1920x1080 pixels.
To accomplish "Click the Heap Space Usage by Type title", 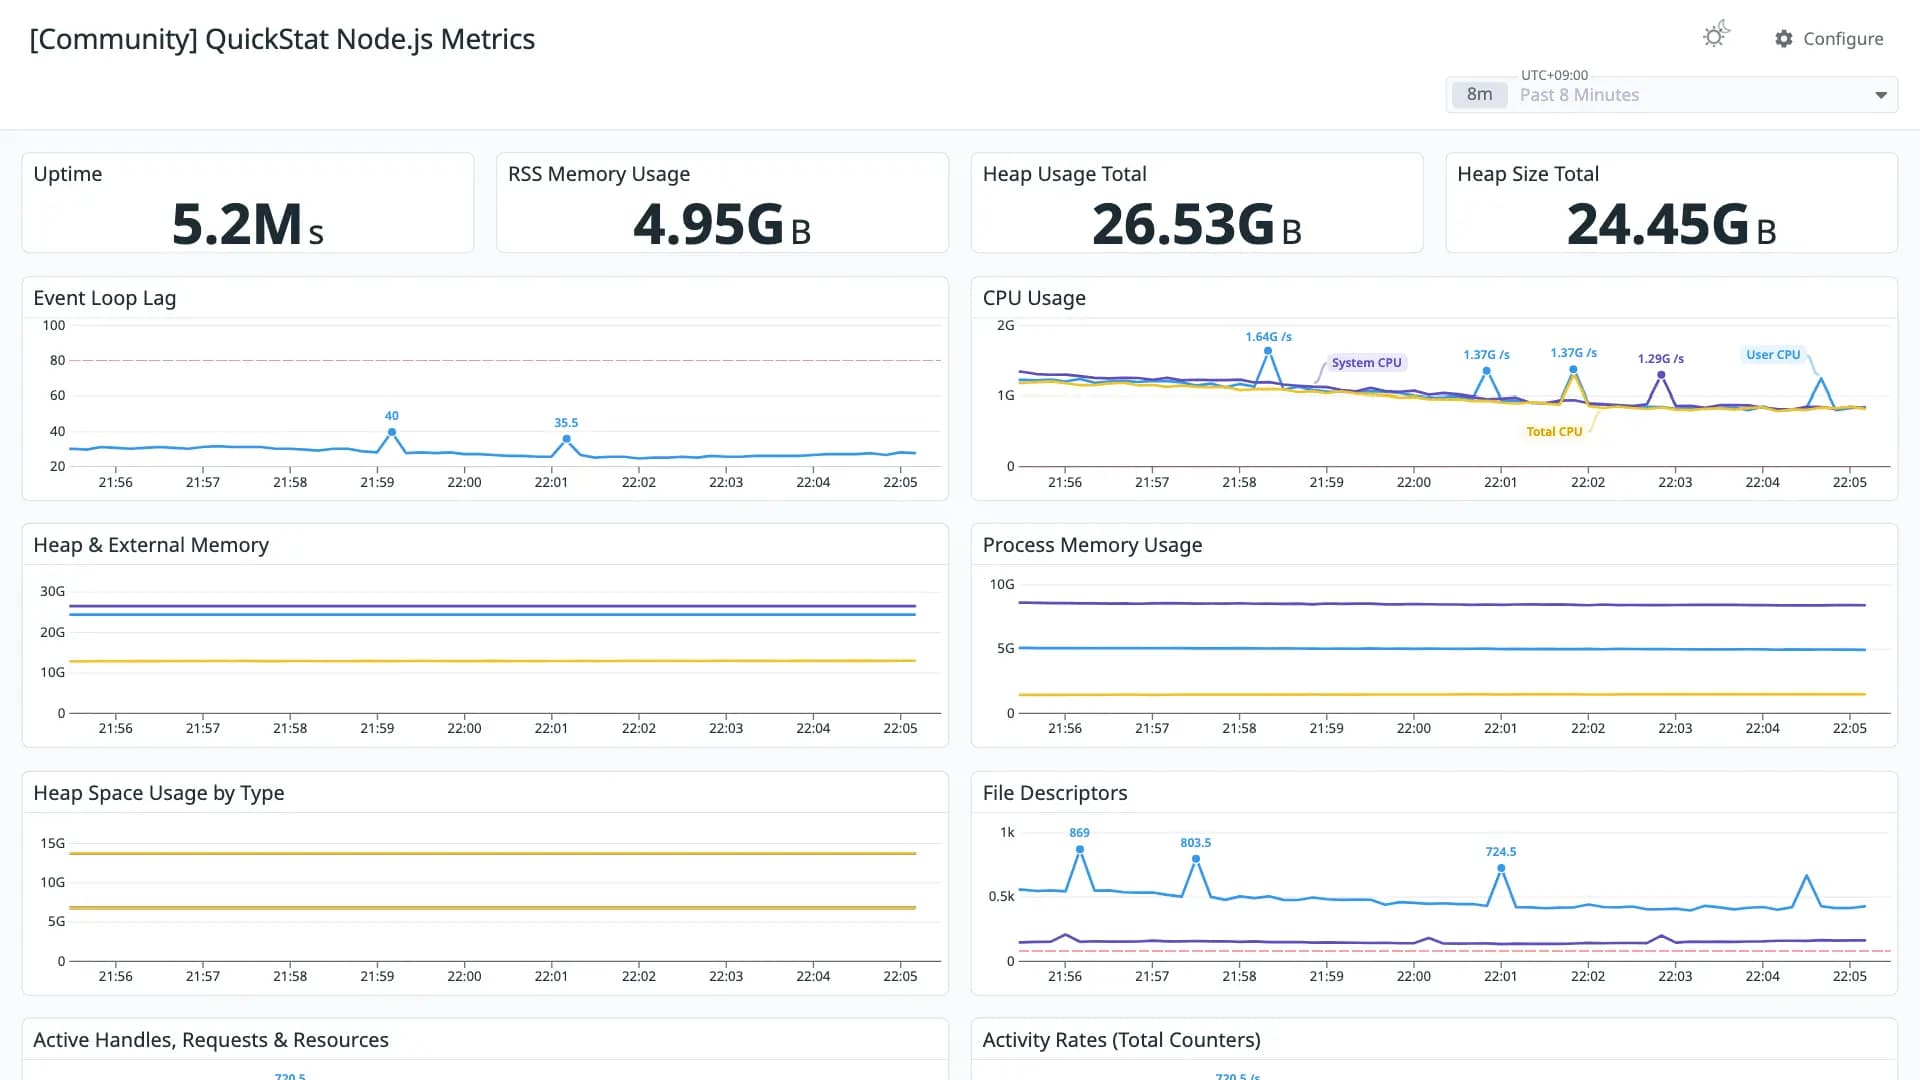I will pos(159,793).
